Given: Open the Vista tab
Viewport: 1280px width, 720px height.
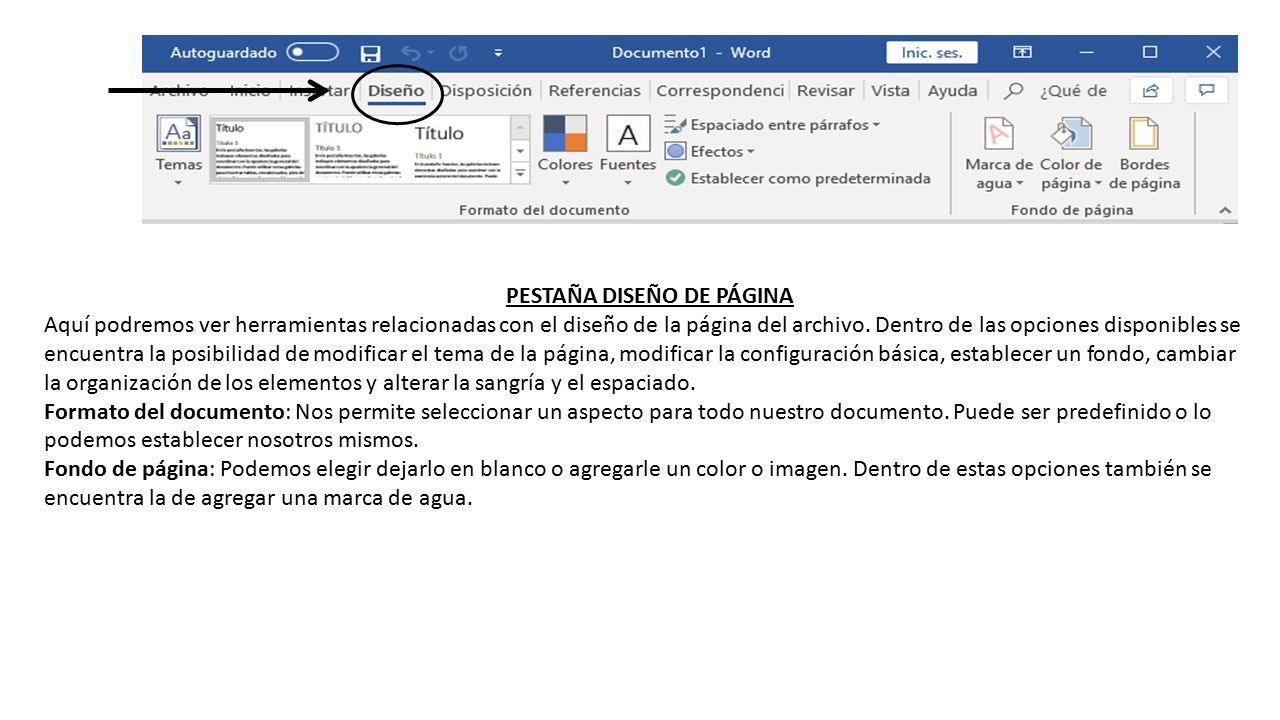Looking at the screenshot, I should coord(890,91).
